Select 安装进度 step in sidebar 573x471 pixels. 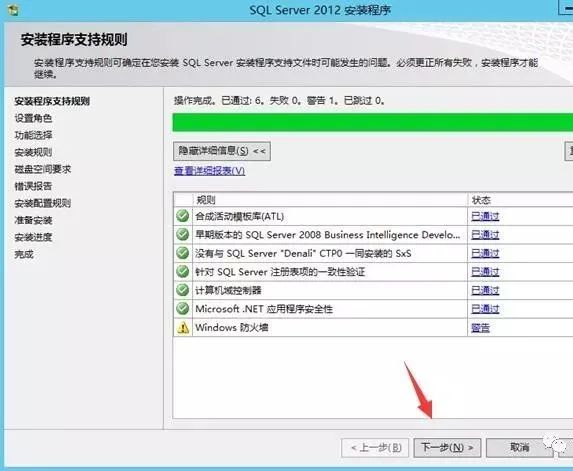coord(33,238)
